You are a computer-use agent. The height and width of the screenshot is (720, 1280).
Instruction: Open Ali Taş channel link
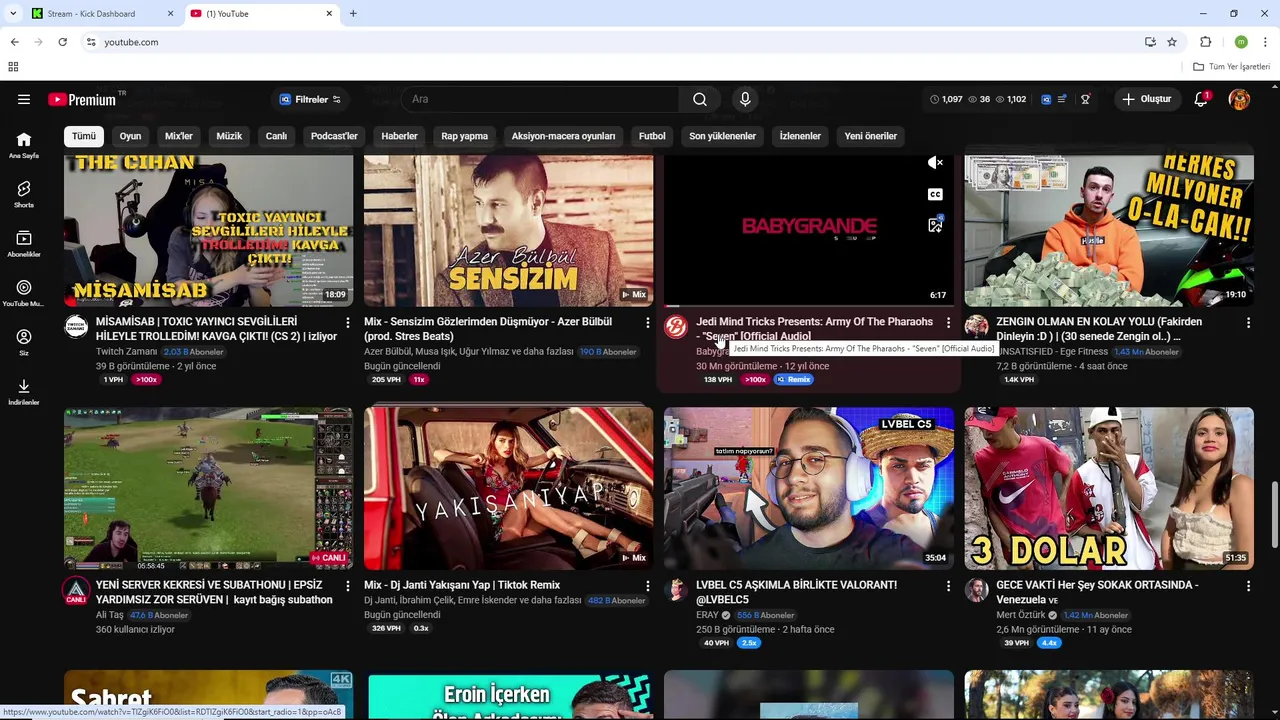pos(110,615)
